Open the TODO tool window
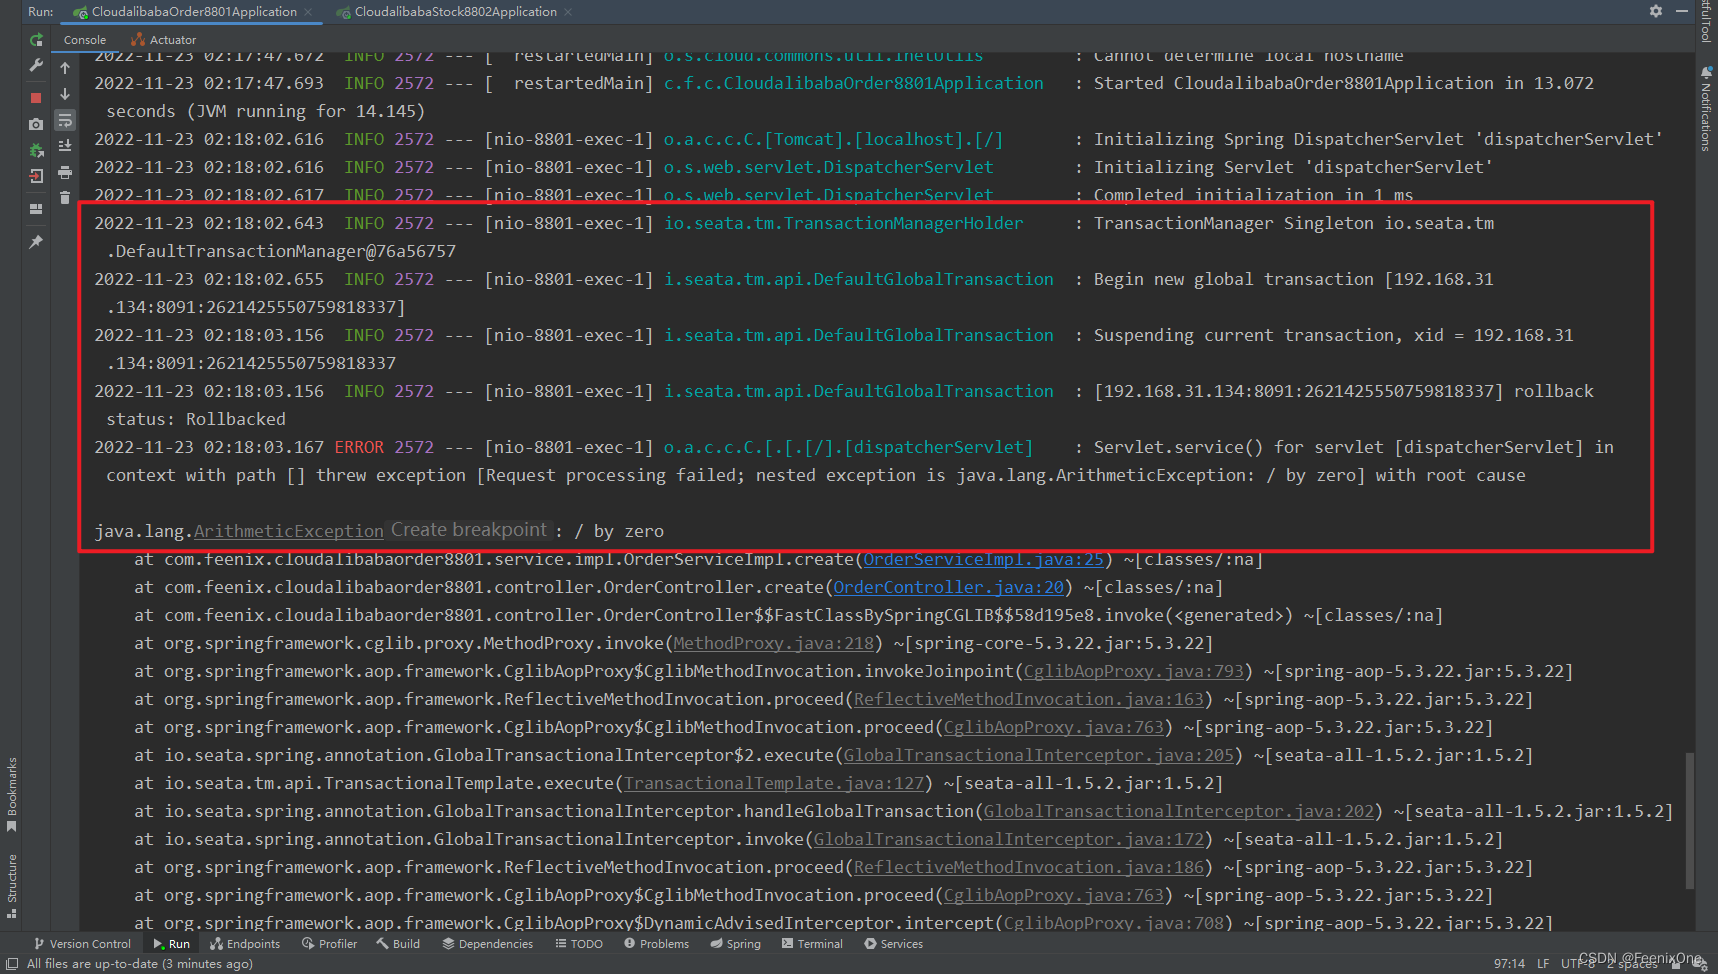 [579, 944]
